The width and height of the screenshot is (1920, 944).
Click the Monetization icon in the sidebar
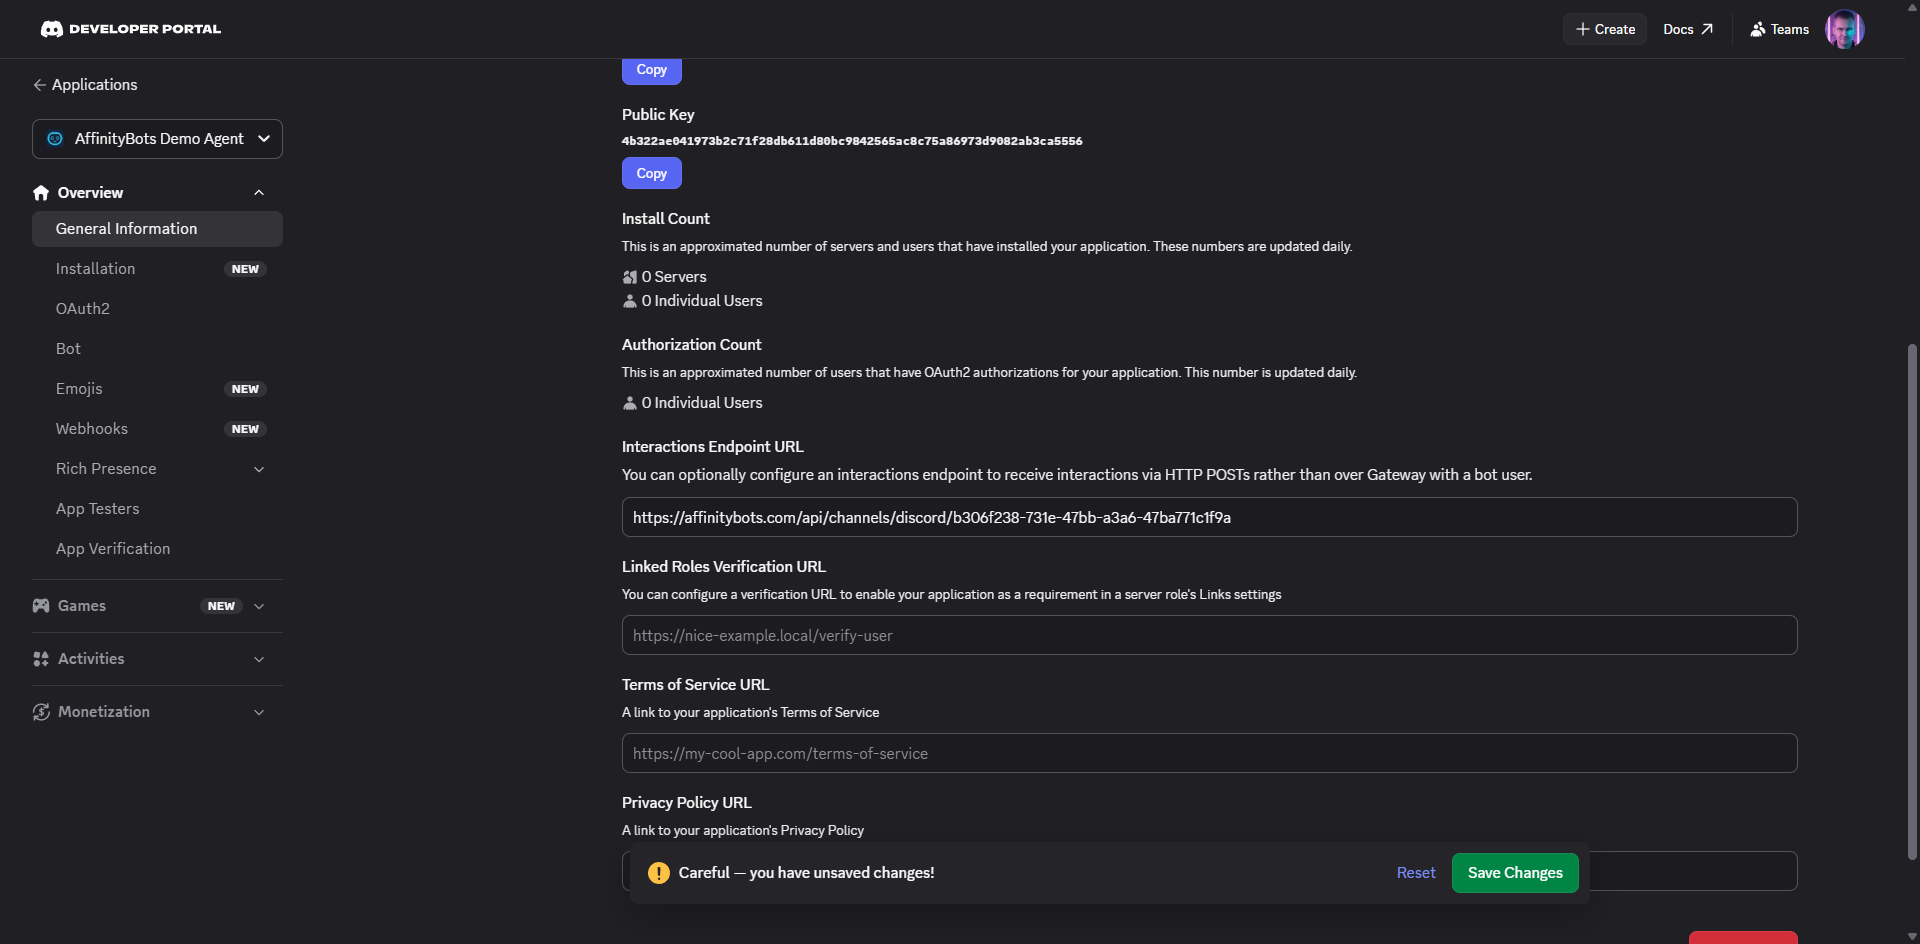coord(40,712)
